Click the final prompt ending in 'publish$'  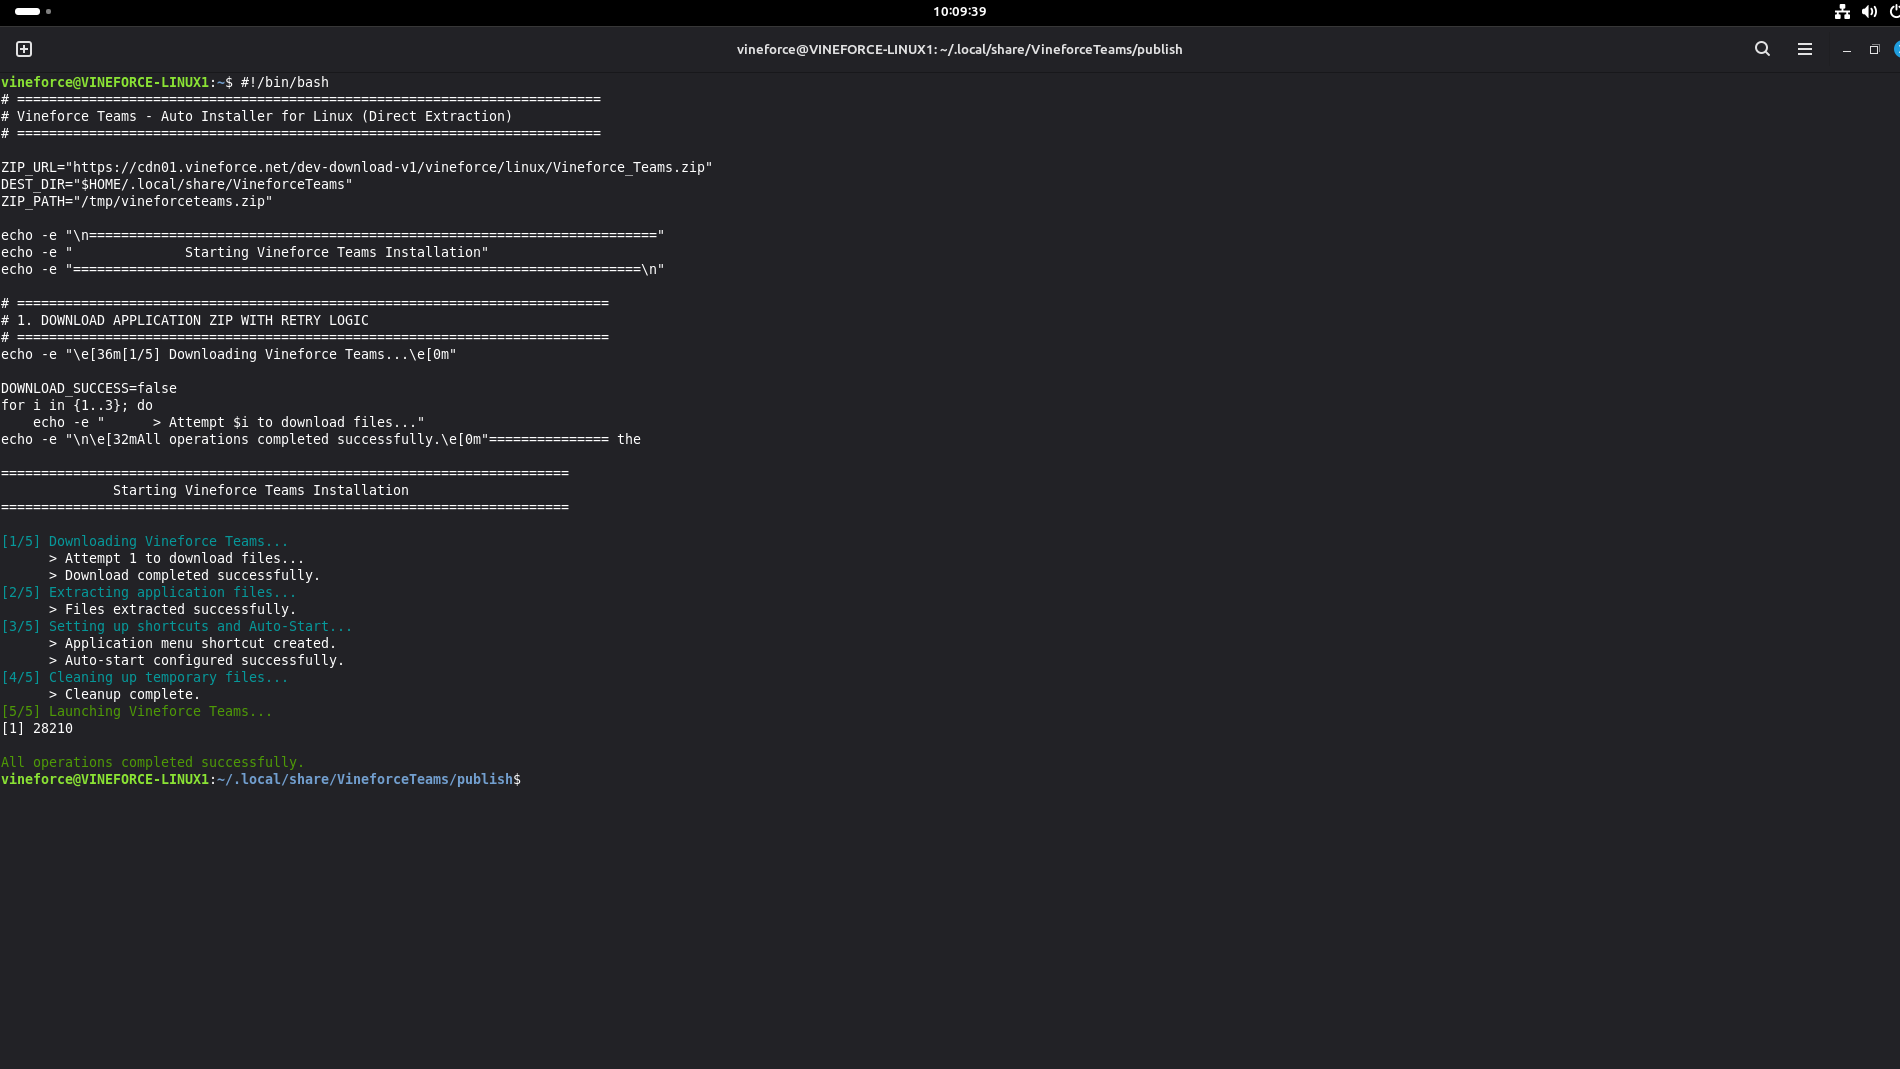pos(261,779)
